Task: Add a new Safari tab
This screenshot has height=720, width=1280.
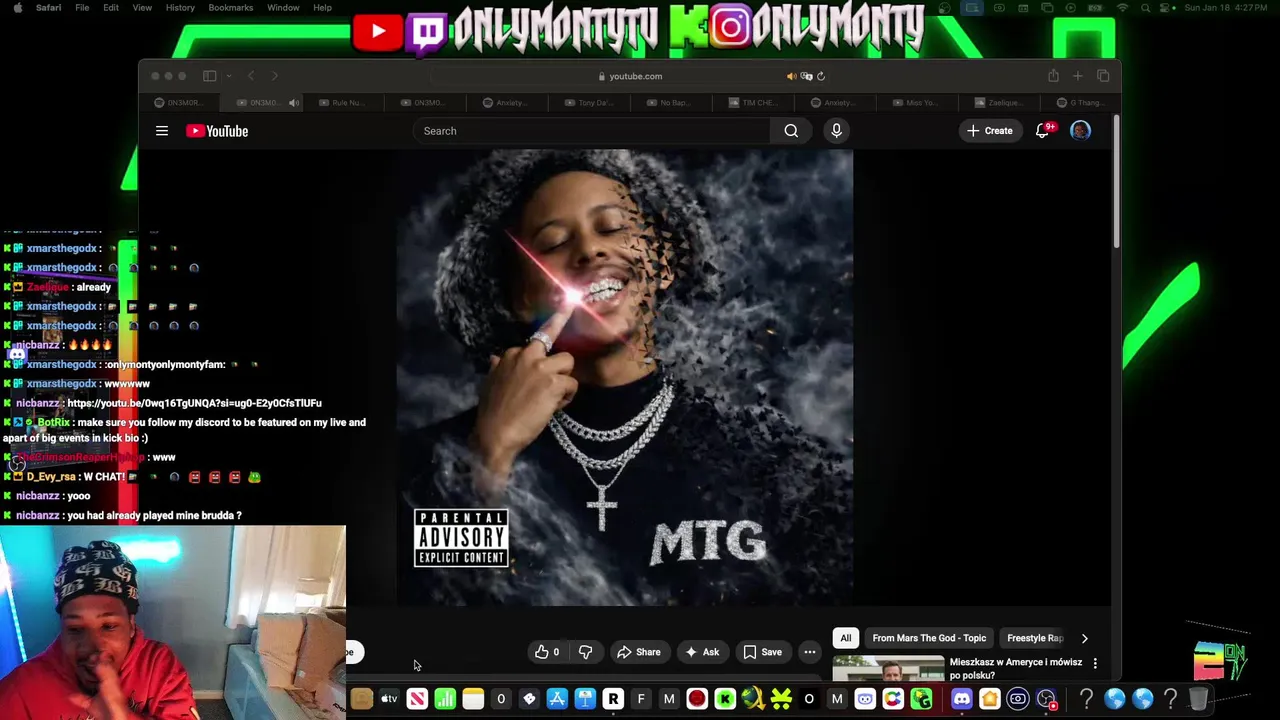Action: coord(1077,76)
